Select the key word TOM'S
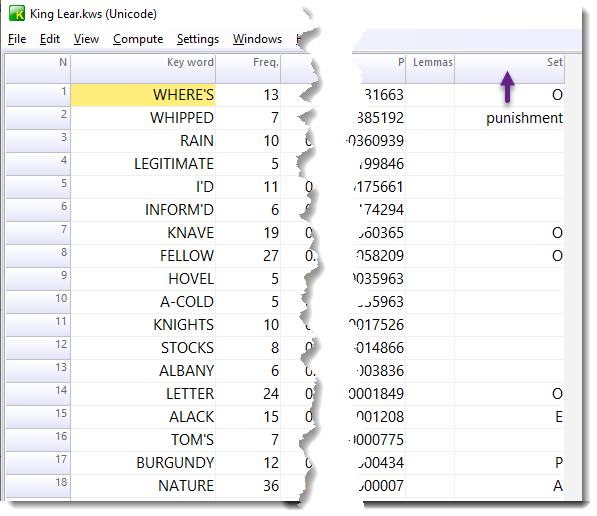This screenshot has height=516, width=597. tap(143, 440)
